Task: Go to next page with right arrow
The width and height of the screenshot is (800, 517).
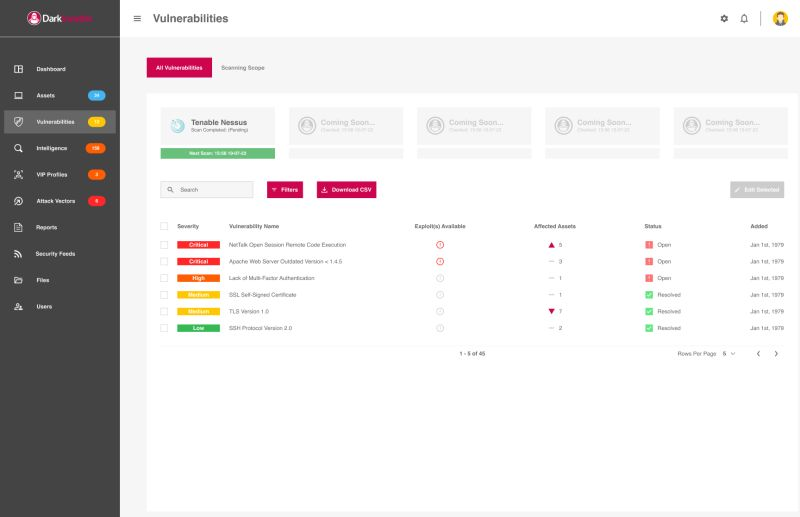Action: (776, 354)
